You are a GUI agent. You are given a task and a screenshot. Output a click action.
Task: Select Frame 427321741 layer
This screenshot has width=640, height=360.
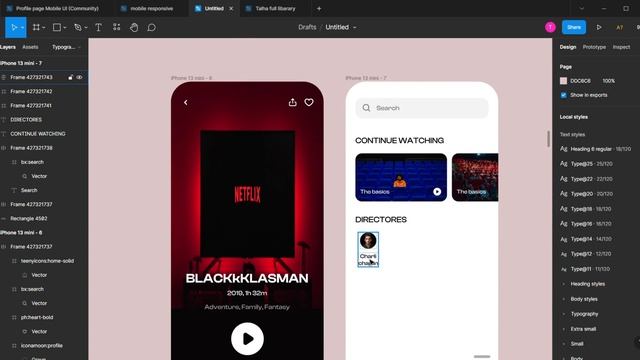point(31,106)
